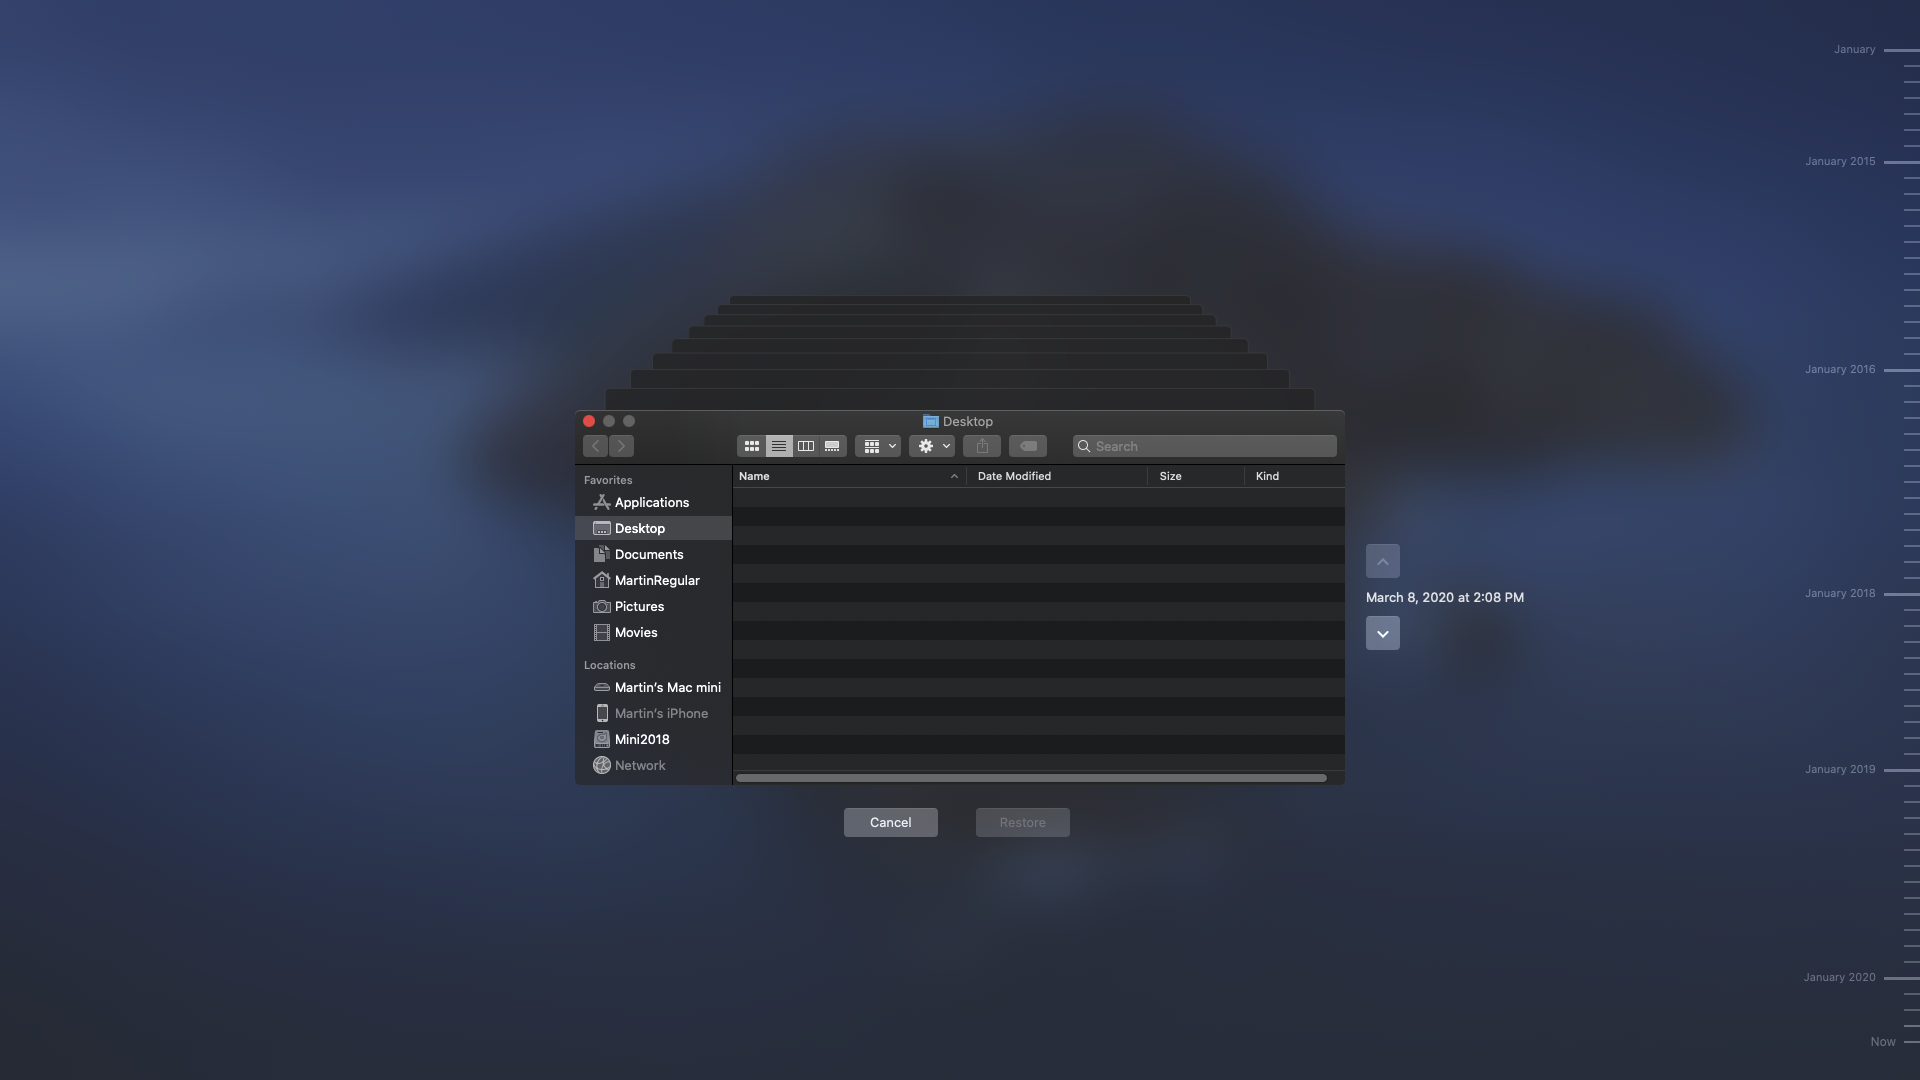Go back with left chevron button
Viewport: 1920px width, 1080px height.
(596, 446)
